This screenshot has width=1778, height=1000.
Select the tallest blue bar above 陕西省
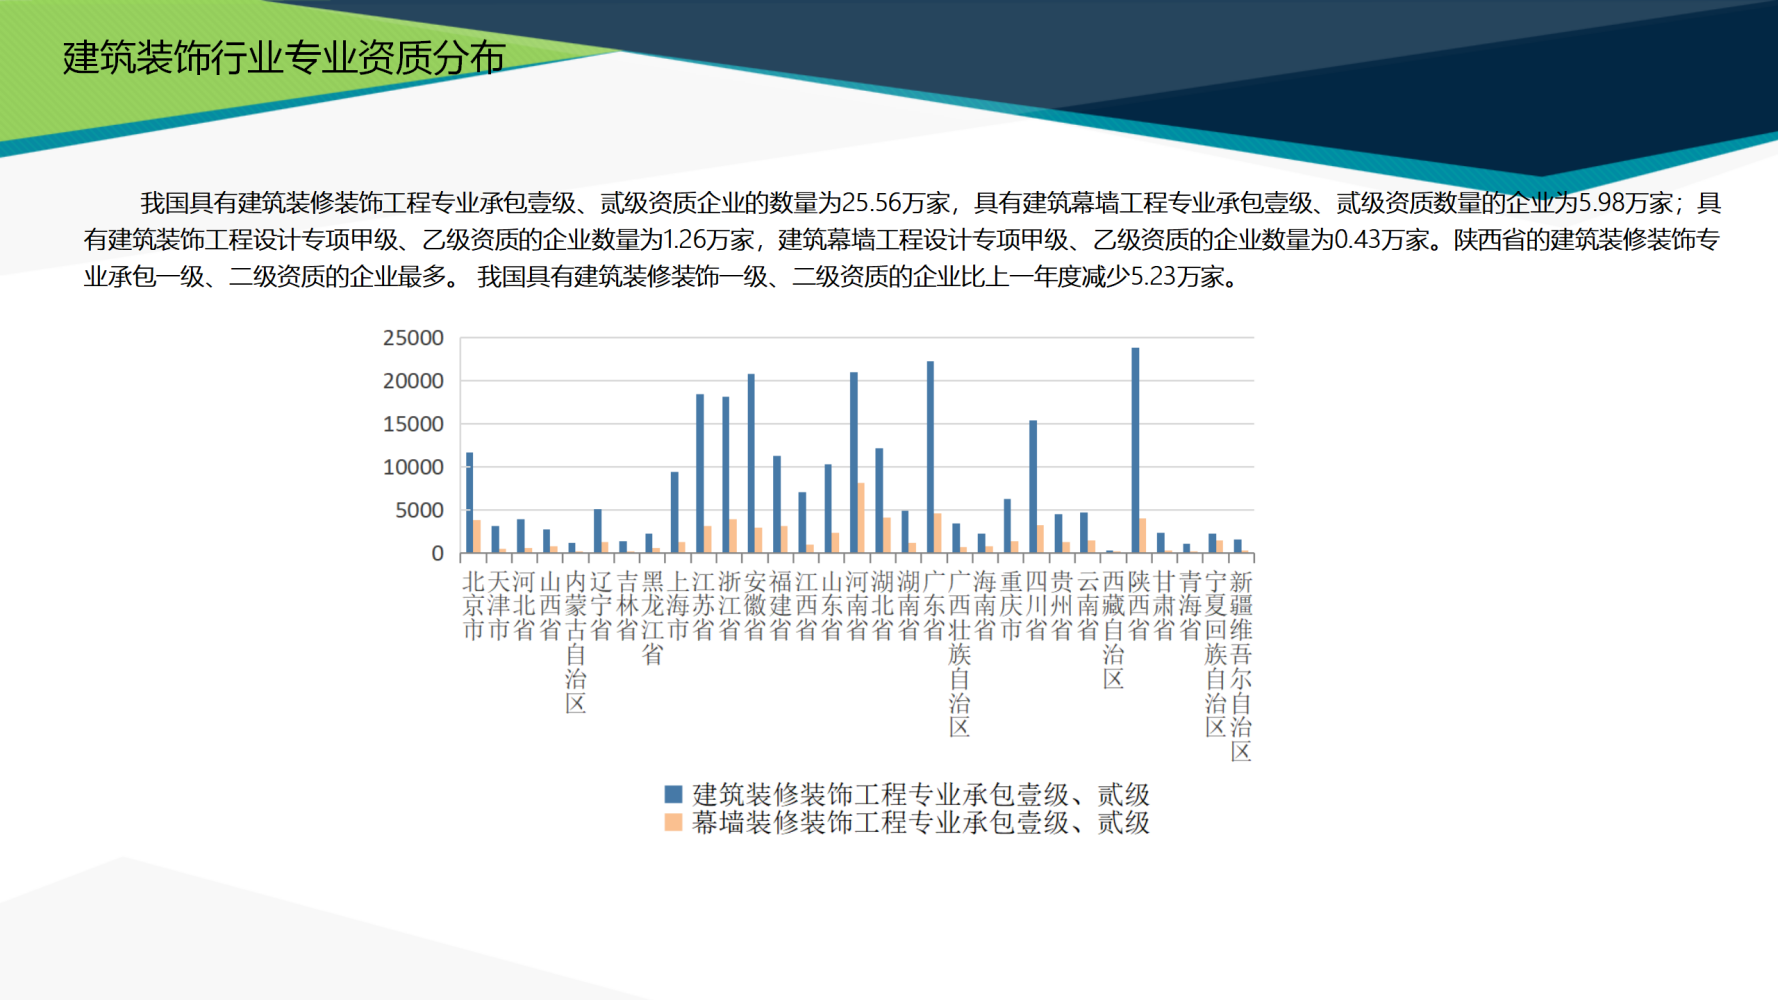point(1135,450)
